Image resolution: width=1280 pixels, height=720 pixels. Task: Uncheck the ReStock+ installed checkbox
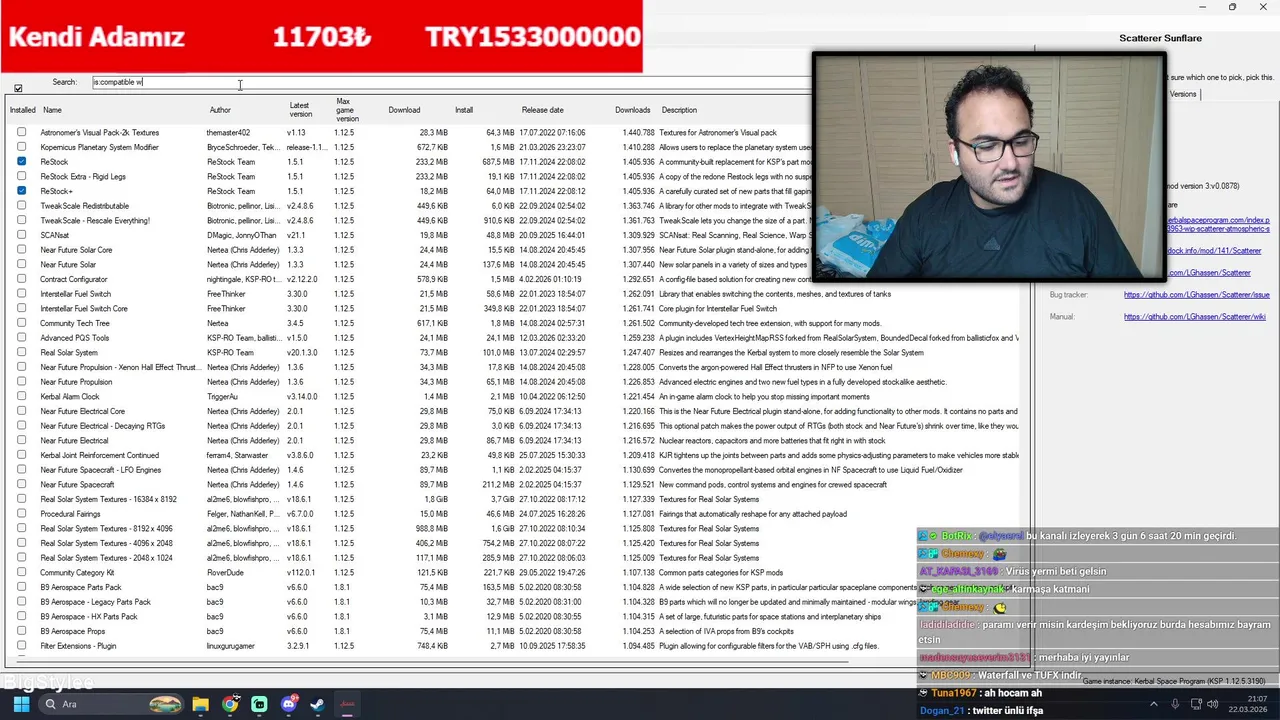click(x=22, y=191)
